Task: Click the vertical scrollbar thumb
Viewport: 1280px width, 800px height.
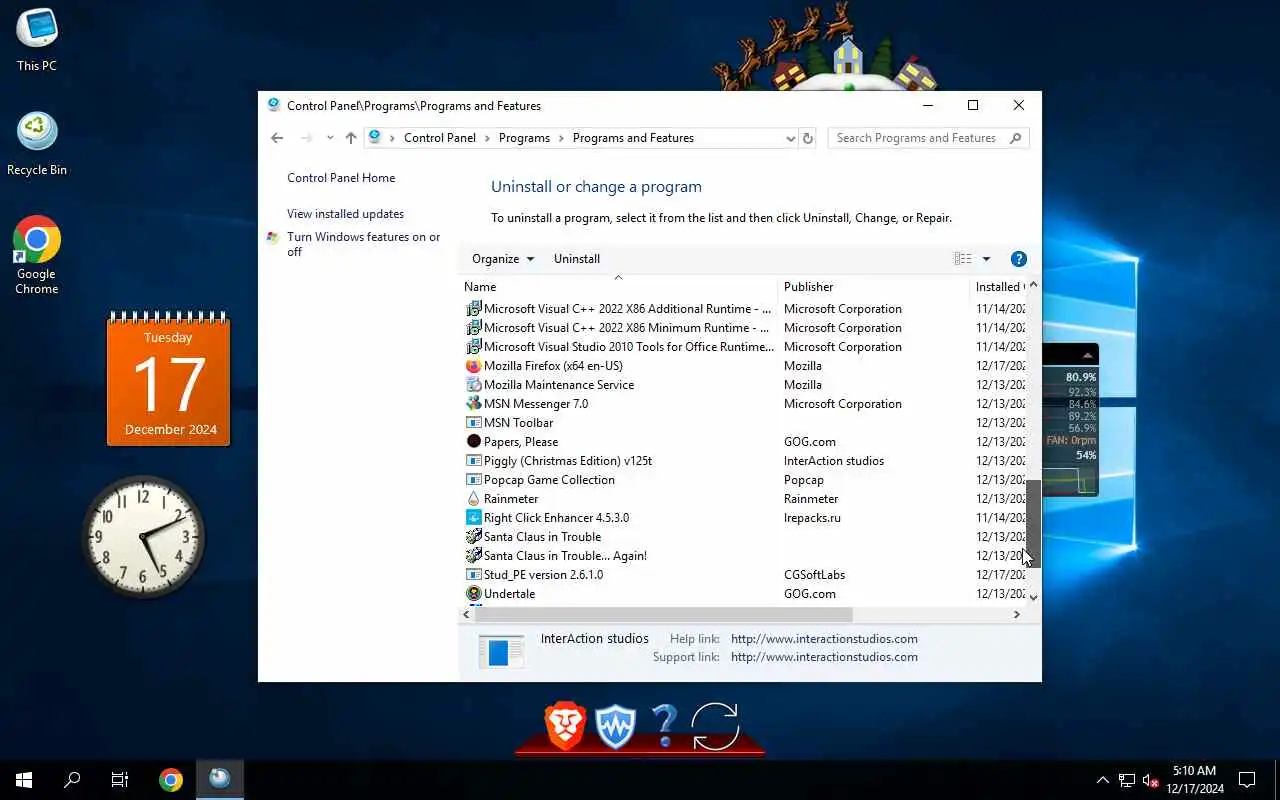Action: click(1033, 523)
